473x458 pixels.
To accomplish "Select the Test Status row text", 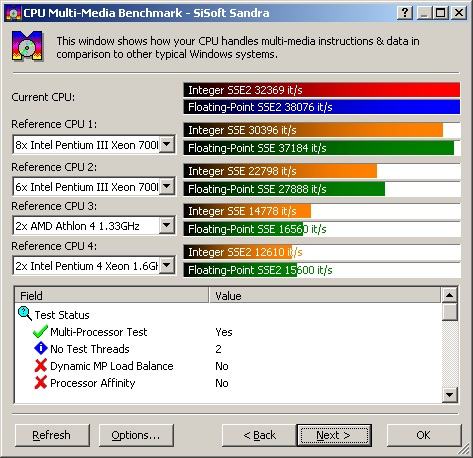I will point(62,315).
